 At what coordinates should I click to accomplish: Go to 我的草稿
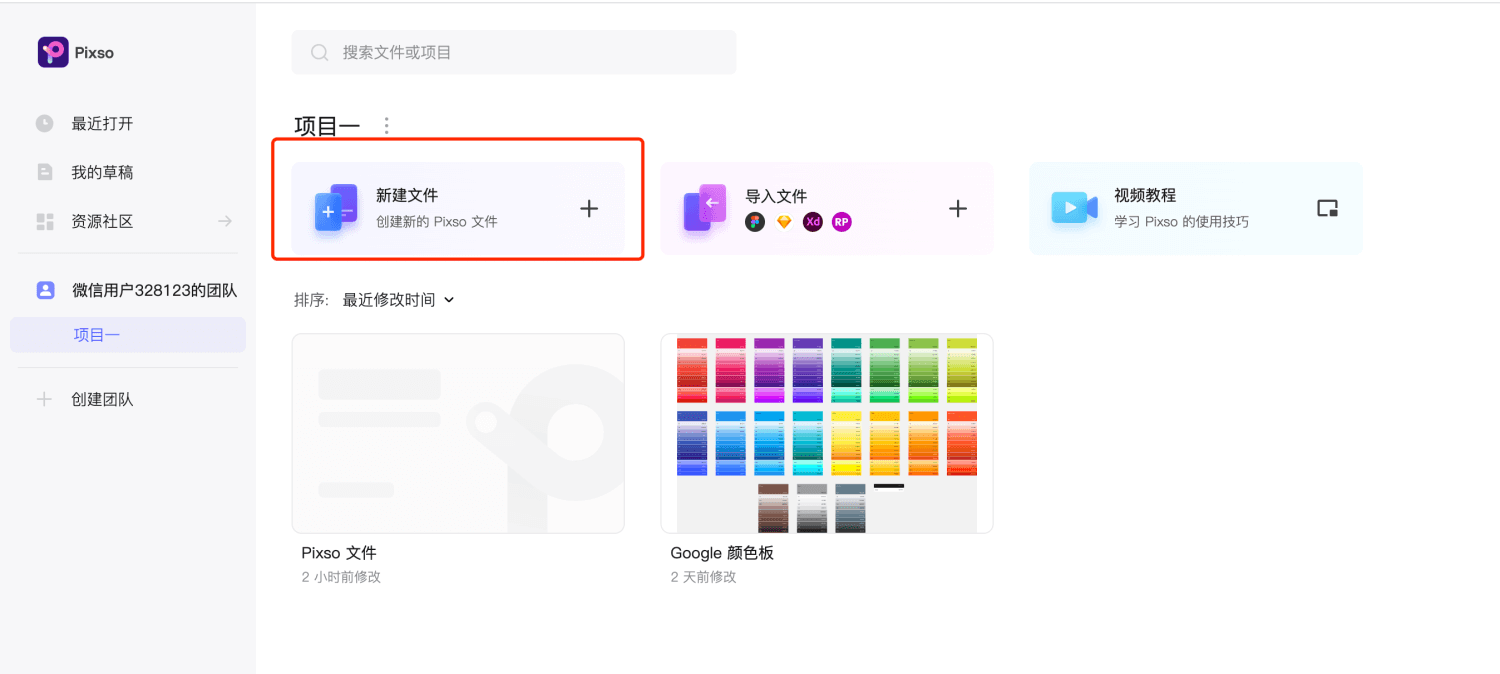[x=102, y=172]
